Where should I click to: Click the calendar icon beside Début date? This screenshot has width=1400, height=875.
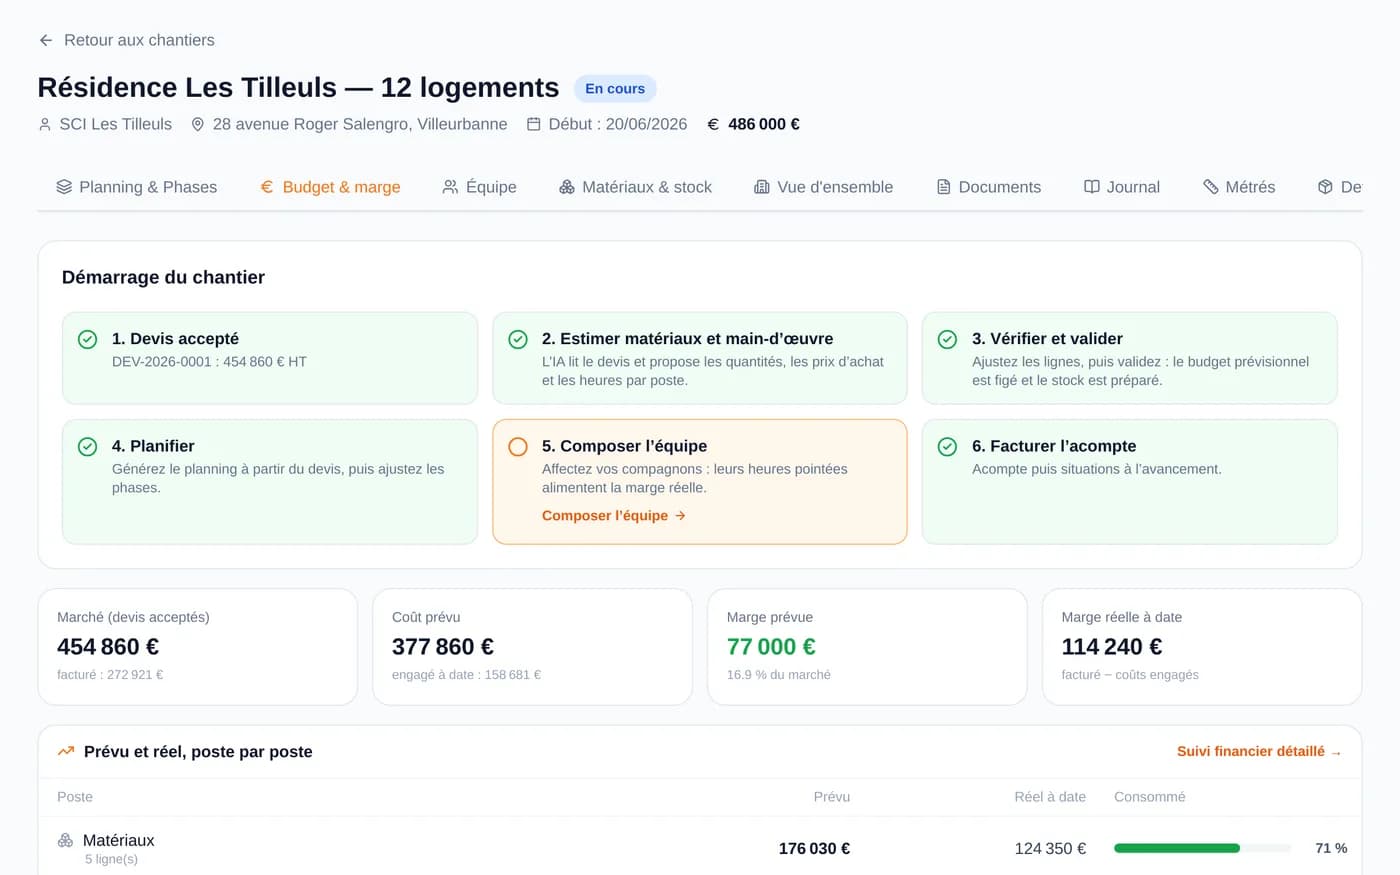[534, 125]
